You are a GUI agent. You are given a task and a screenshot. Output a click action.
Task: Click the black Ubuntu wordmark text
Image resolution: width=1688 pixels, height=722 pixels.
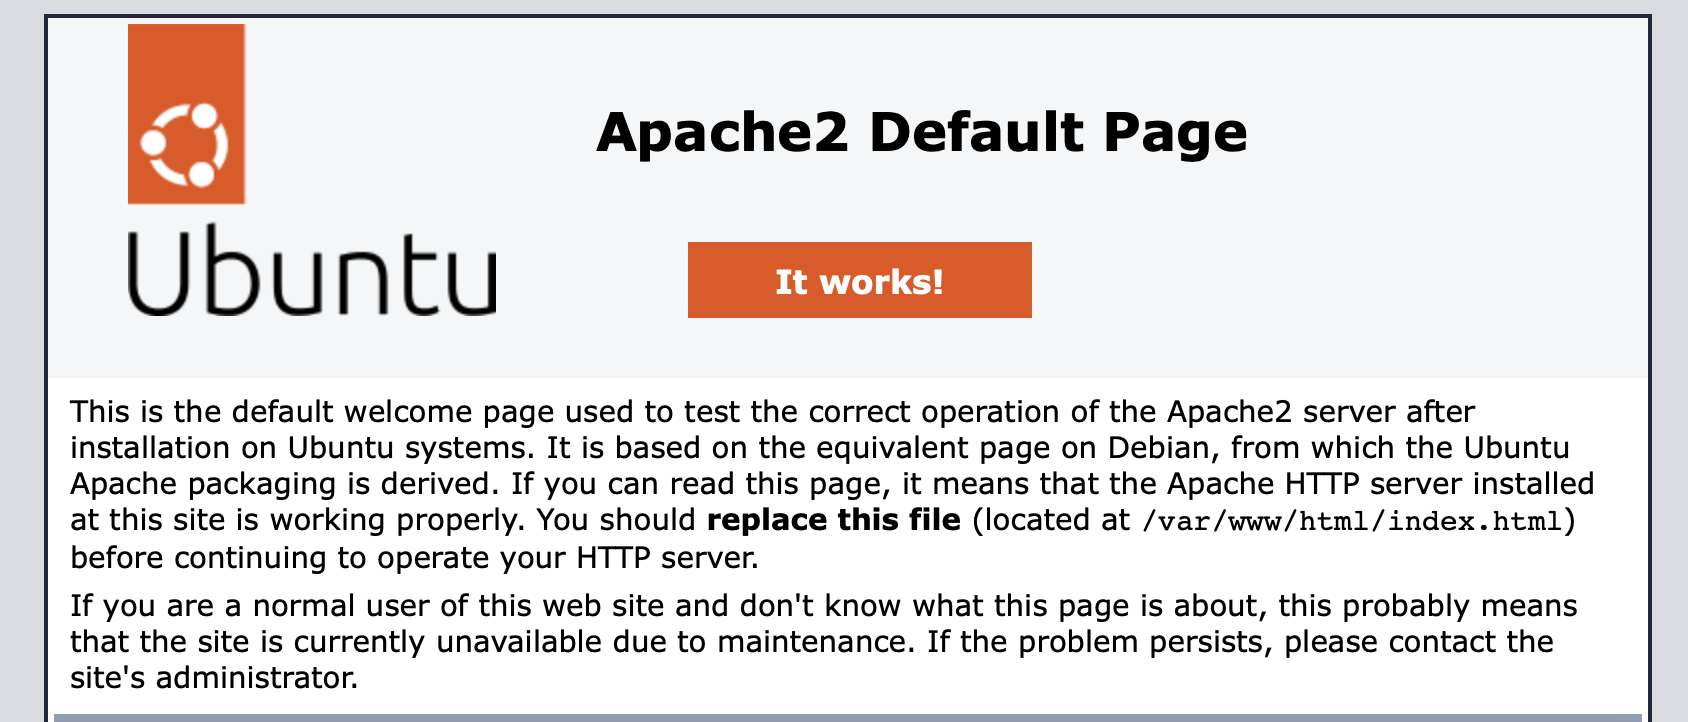(311, 272)
